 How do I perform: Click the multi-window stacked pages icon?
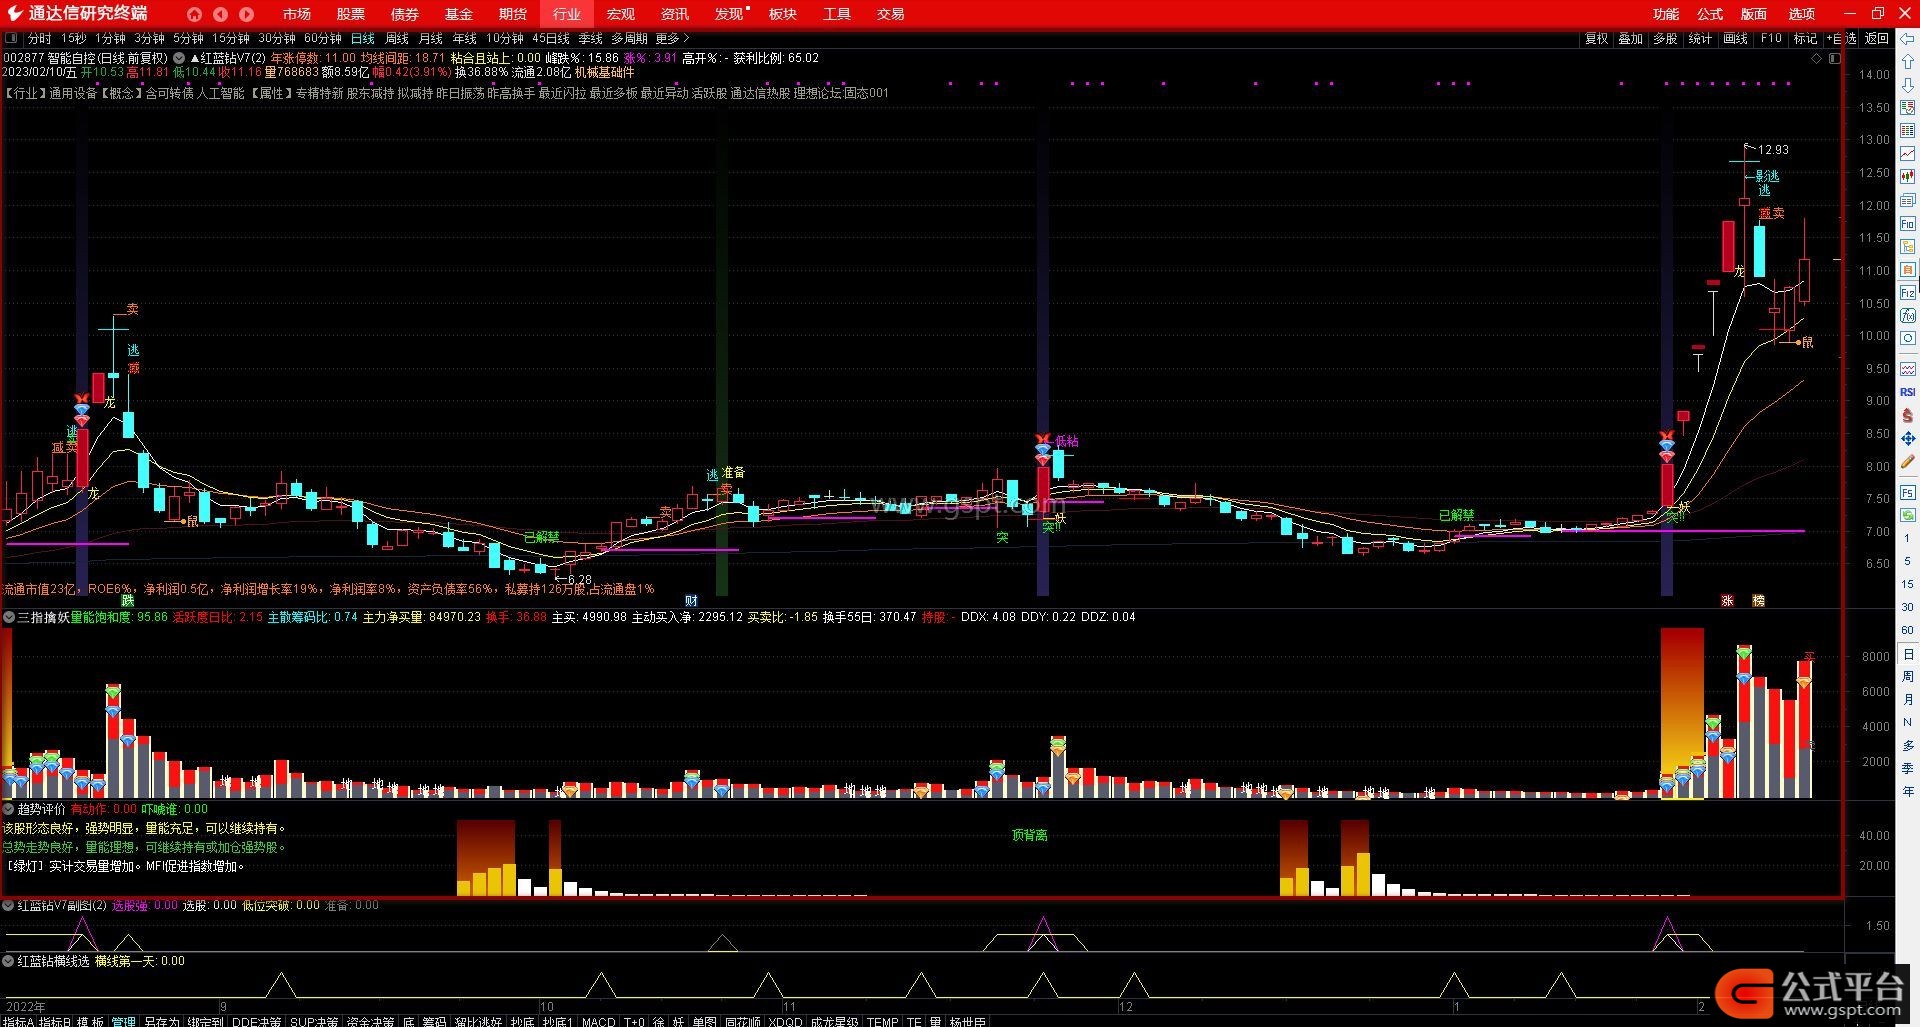1908,201
